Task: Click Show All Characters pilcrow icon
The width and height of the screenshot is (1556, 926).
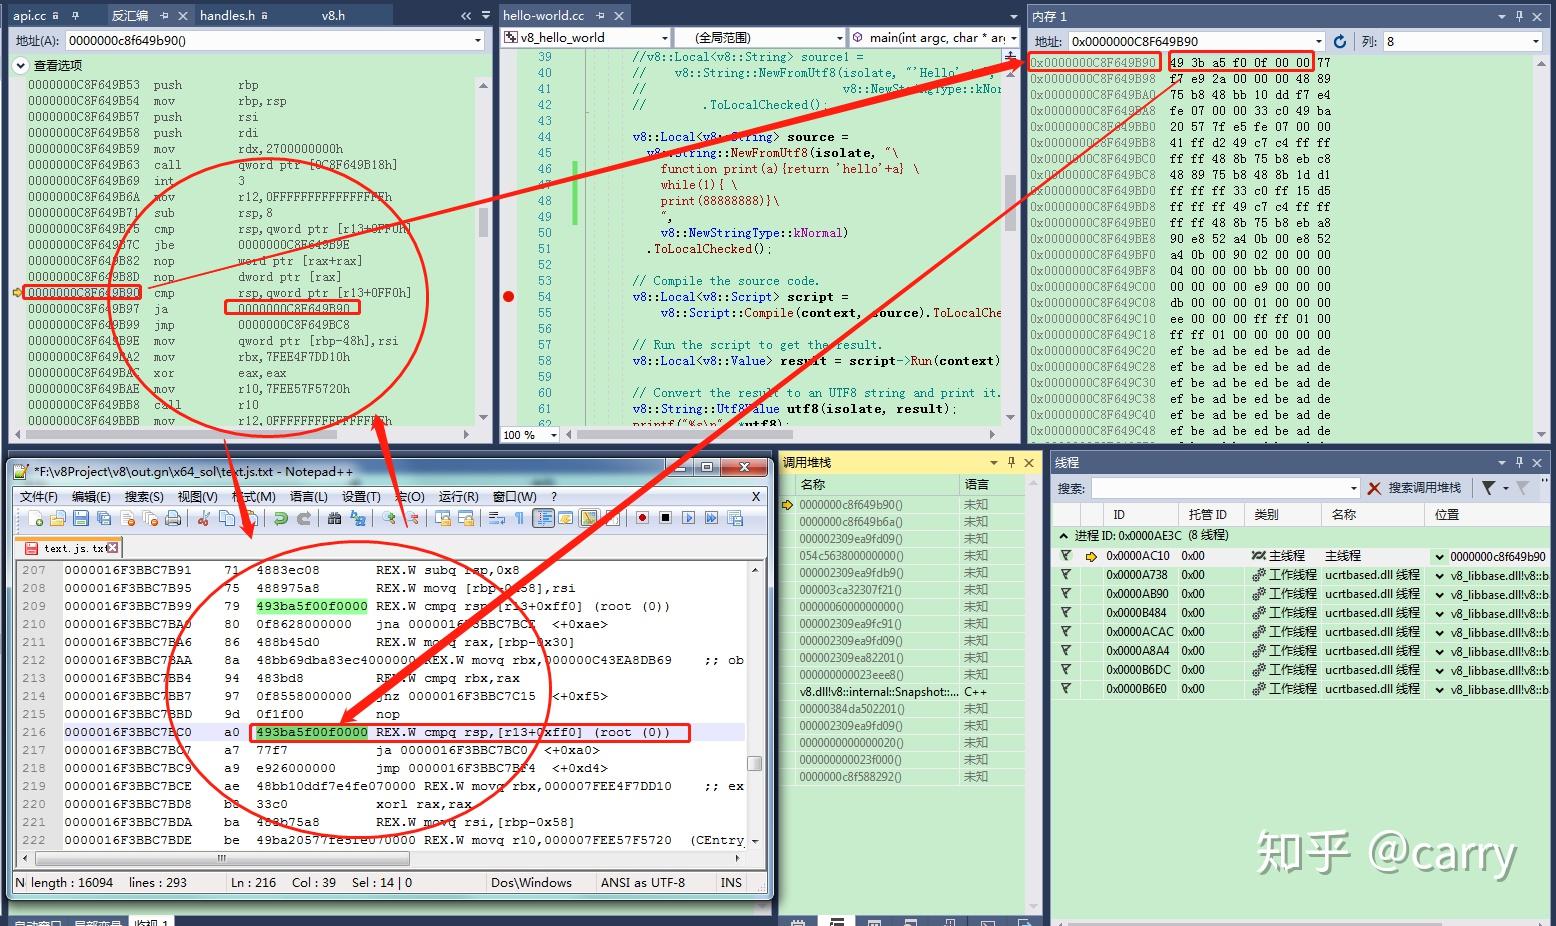Action: pos(519,518)
